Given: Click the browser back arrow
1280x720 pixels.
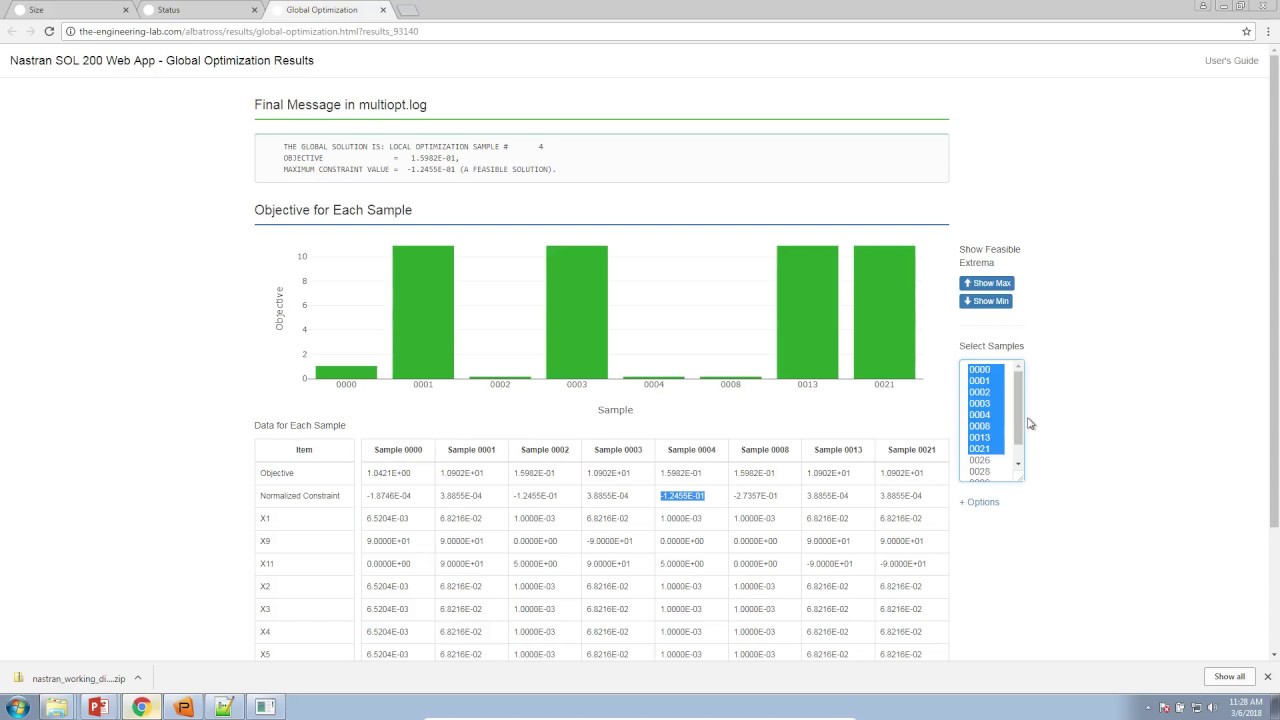Looking at the screenshot, I should click(12, 31).
